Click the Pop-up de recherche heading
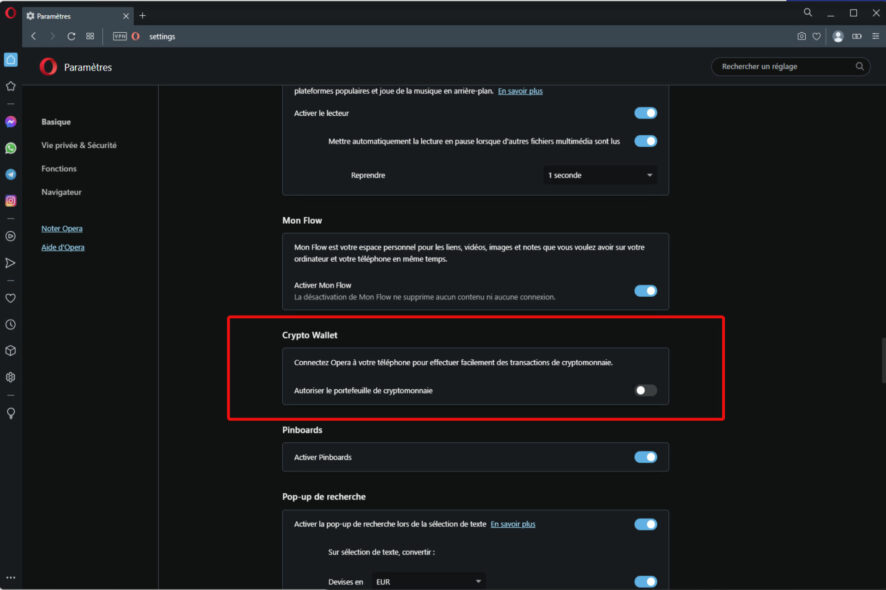 tap(324, 497)
